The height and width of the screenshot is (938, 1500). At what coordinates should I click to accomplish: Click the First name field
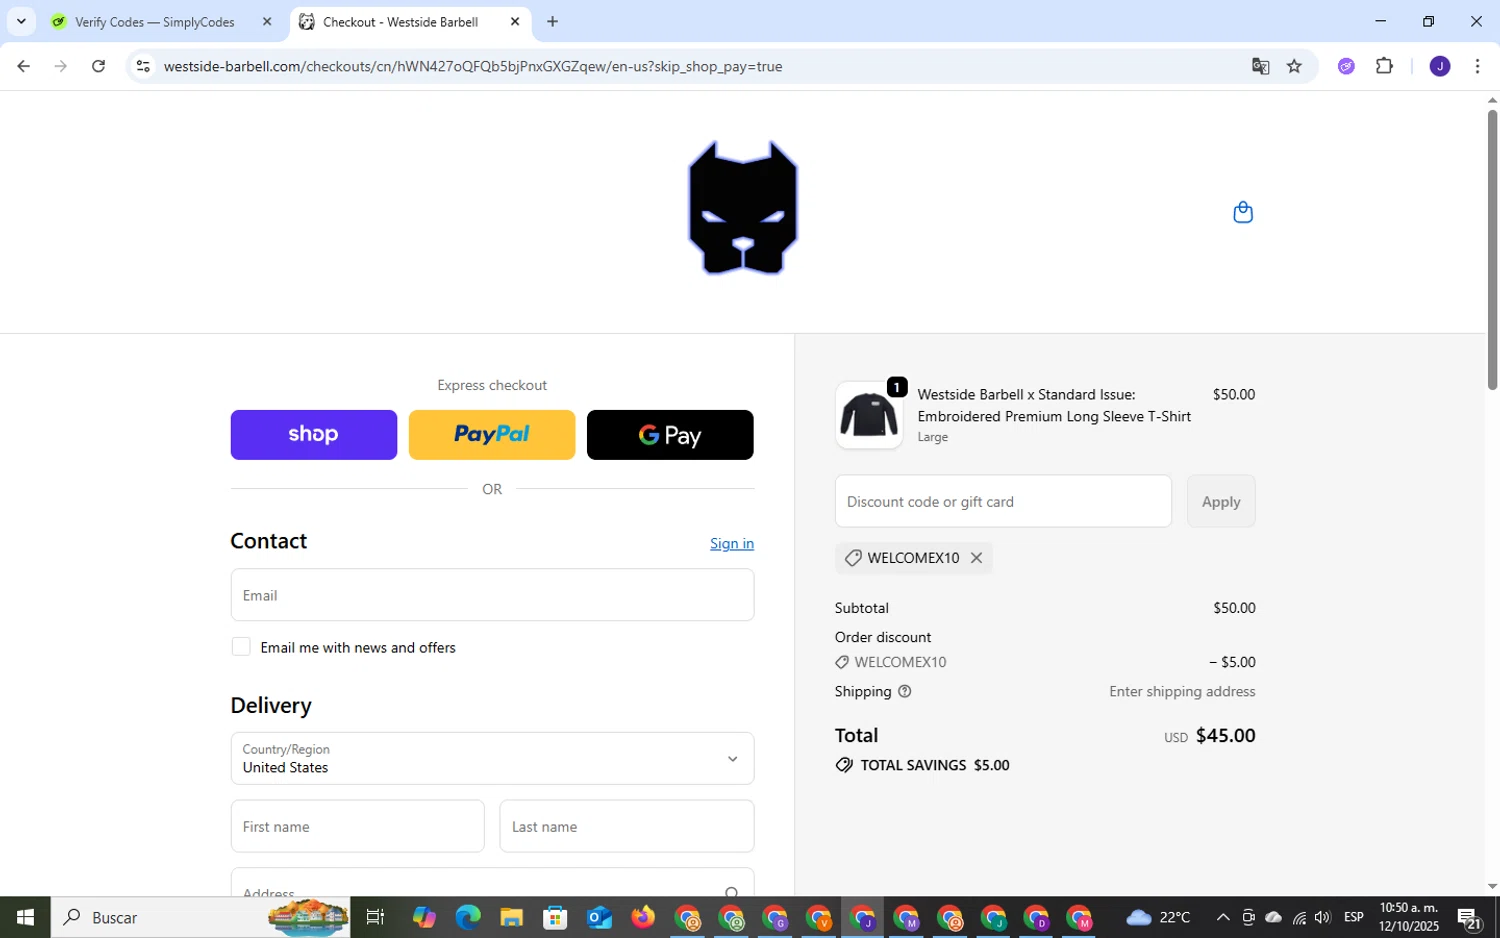357,826
